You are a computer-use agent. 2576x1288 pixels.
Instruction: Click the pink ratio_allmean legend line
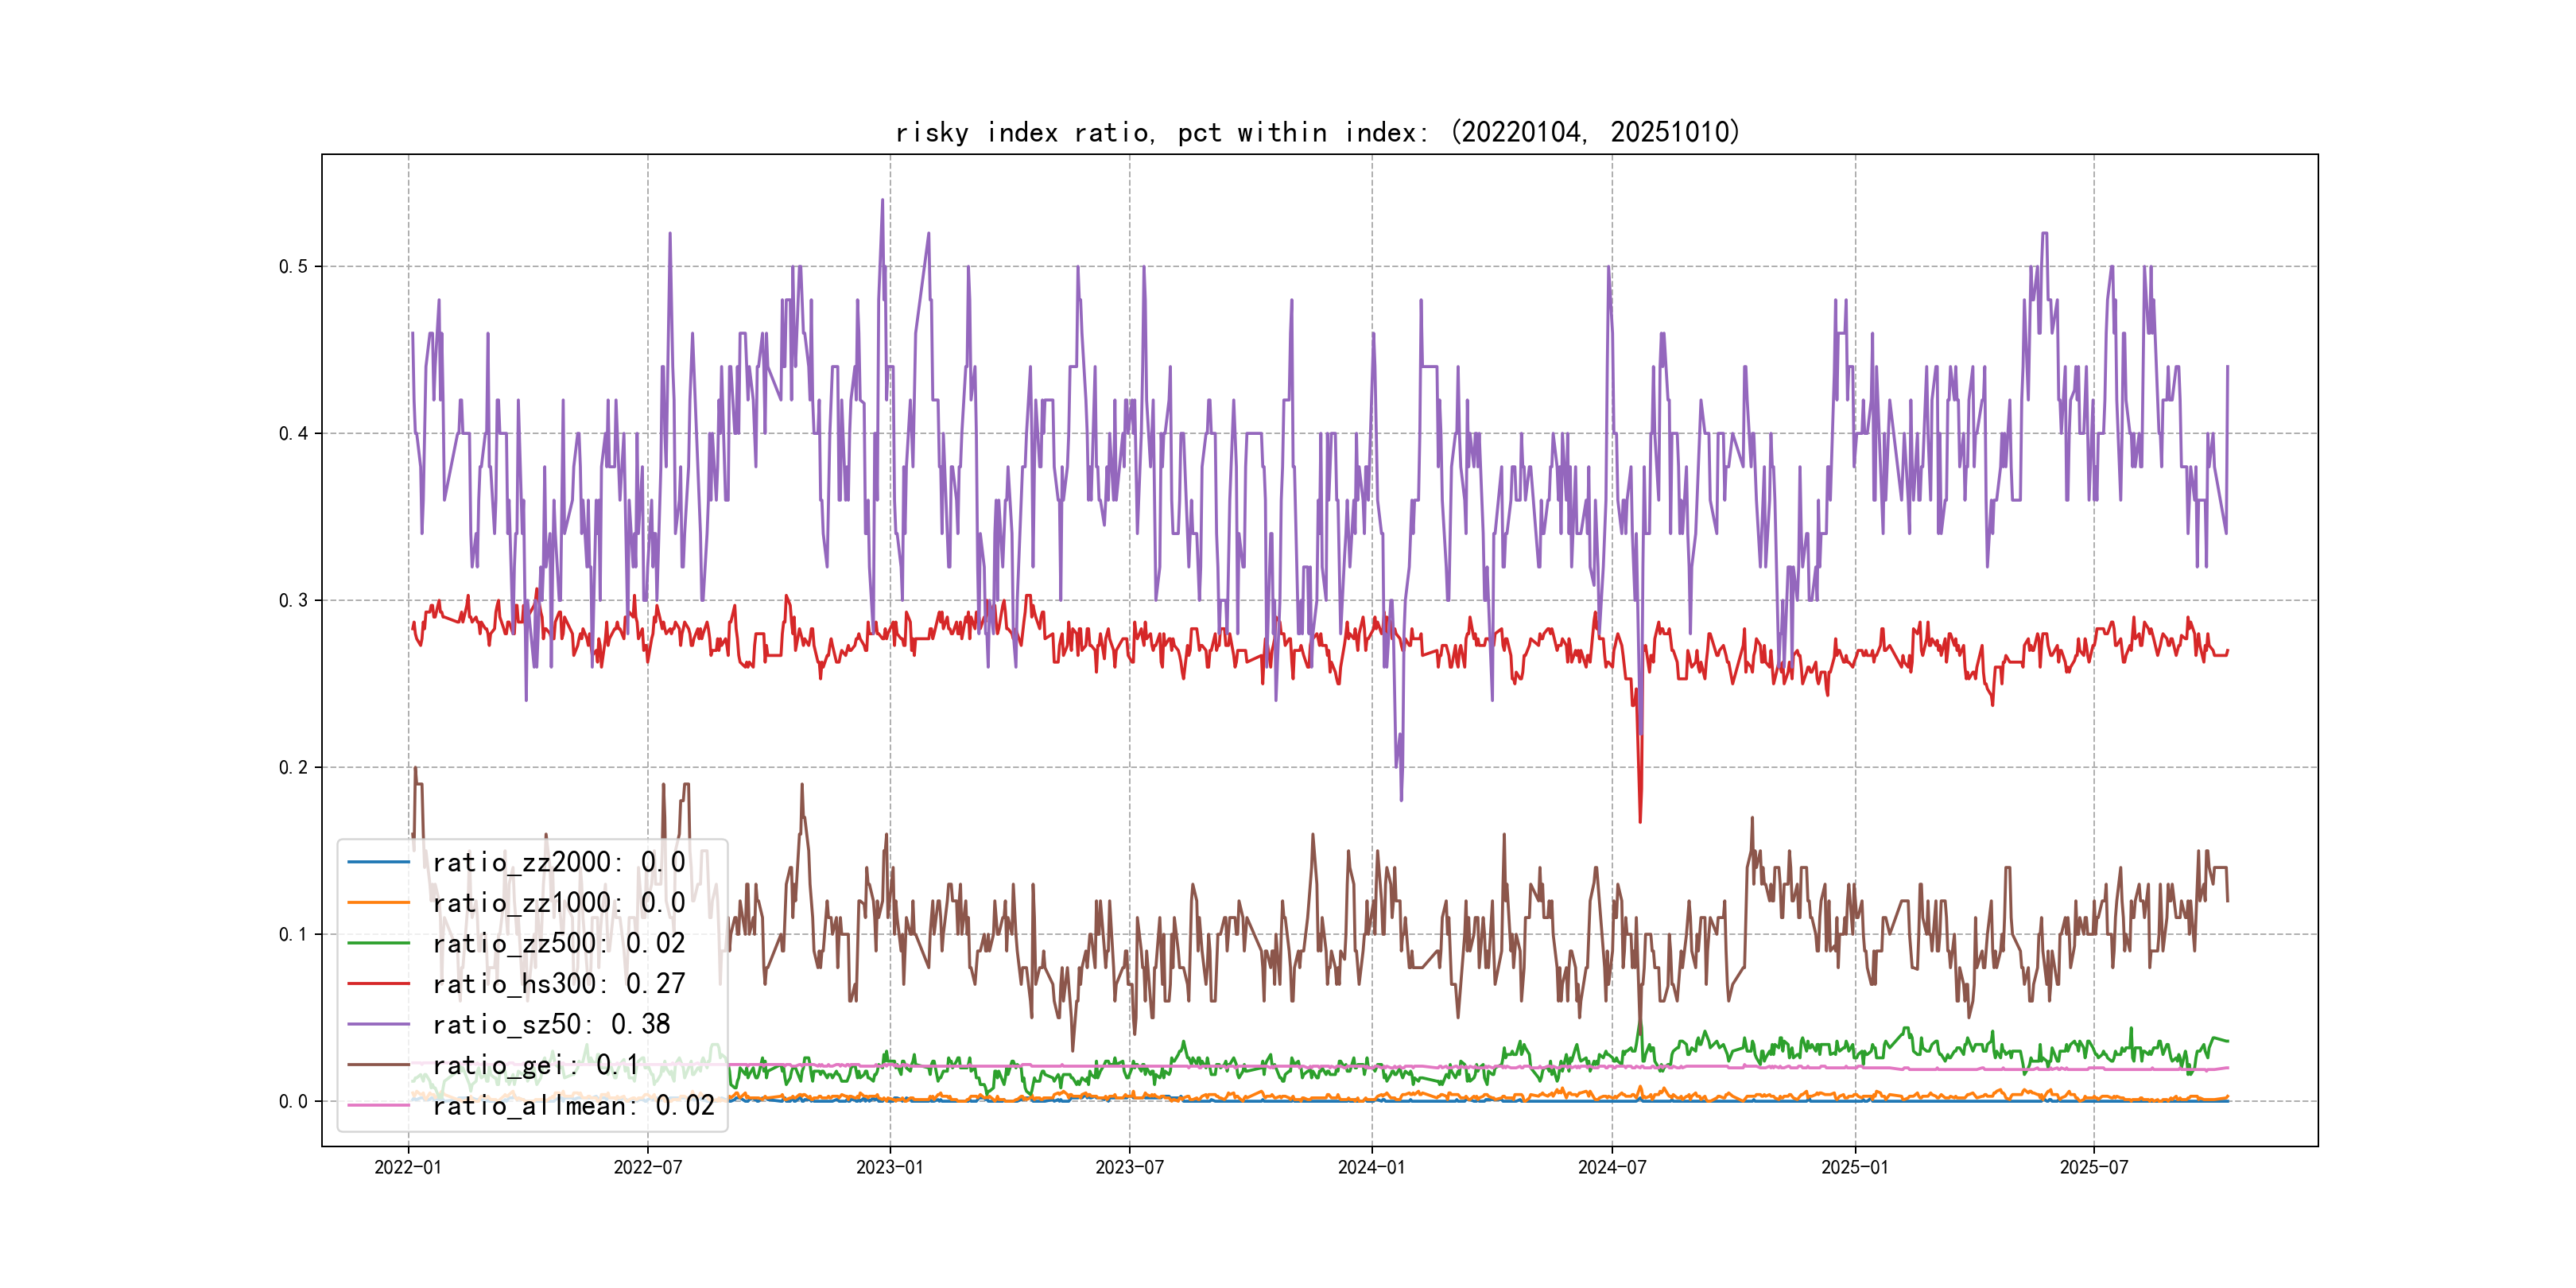pyautogui.click(x=378, y=1105)
